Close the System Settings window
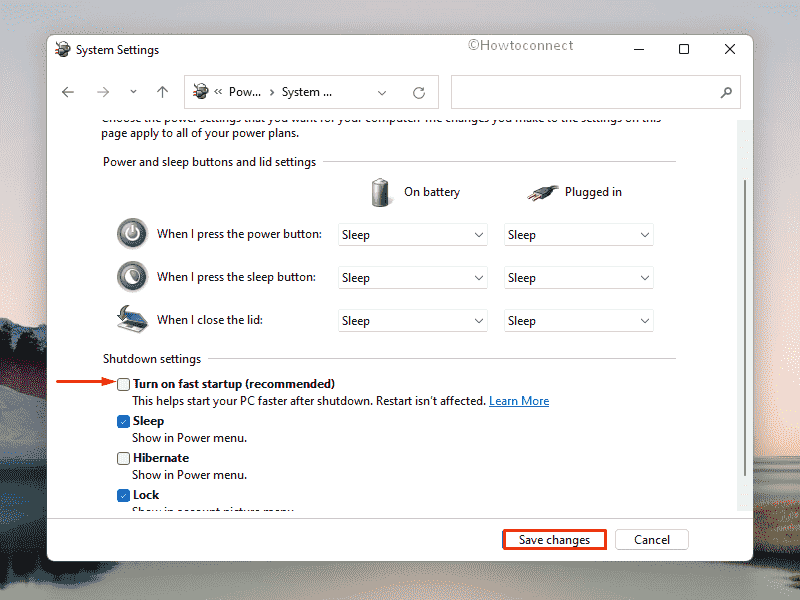The width and height of the screenshot is (800, 600). coord(730,49)
